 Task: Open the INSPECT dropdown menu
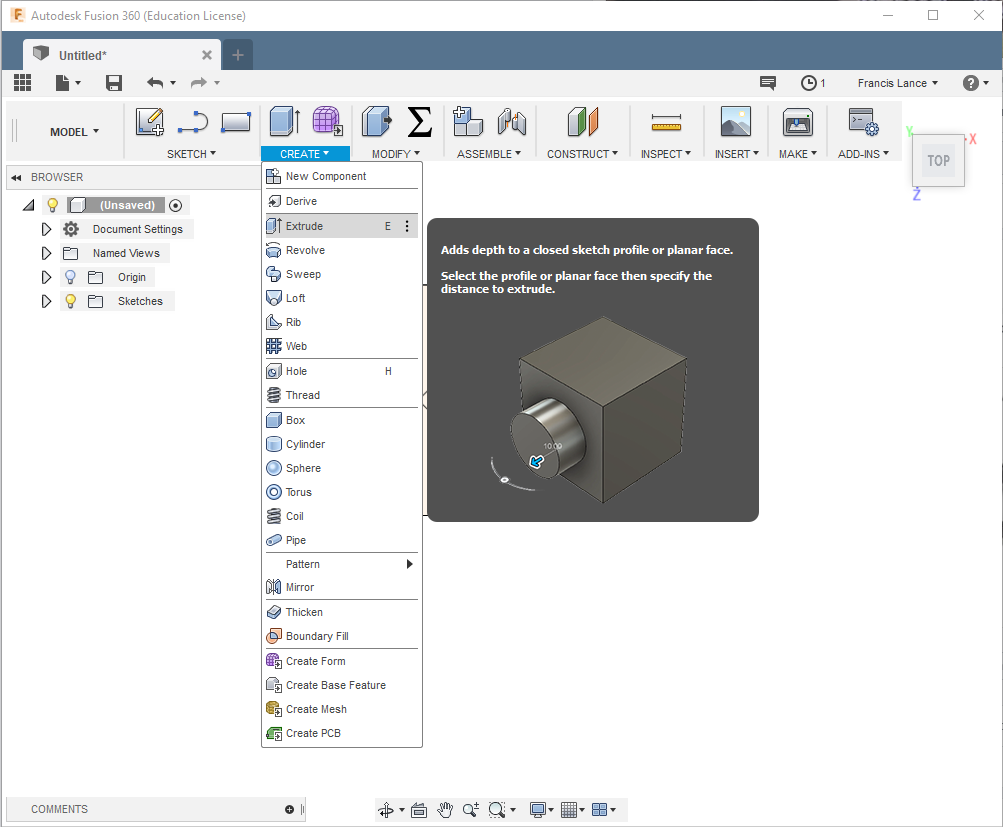666,154
